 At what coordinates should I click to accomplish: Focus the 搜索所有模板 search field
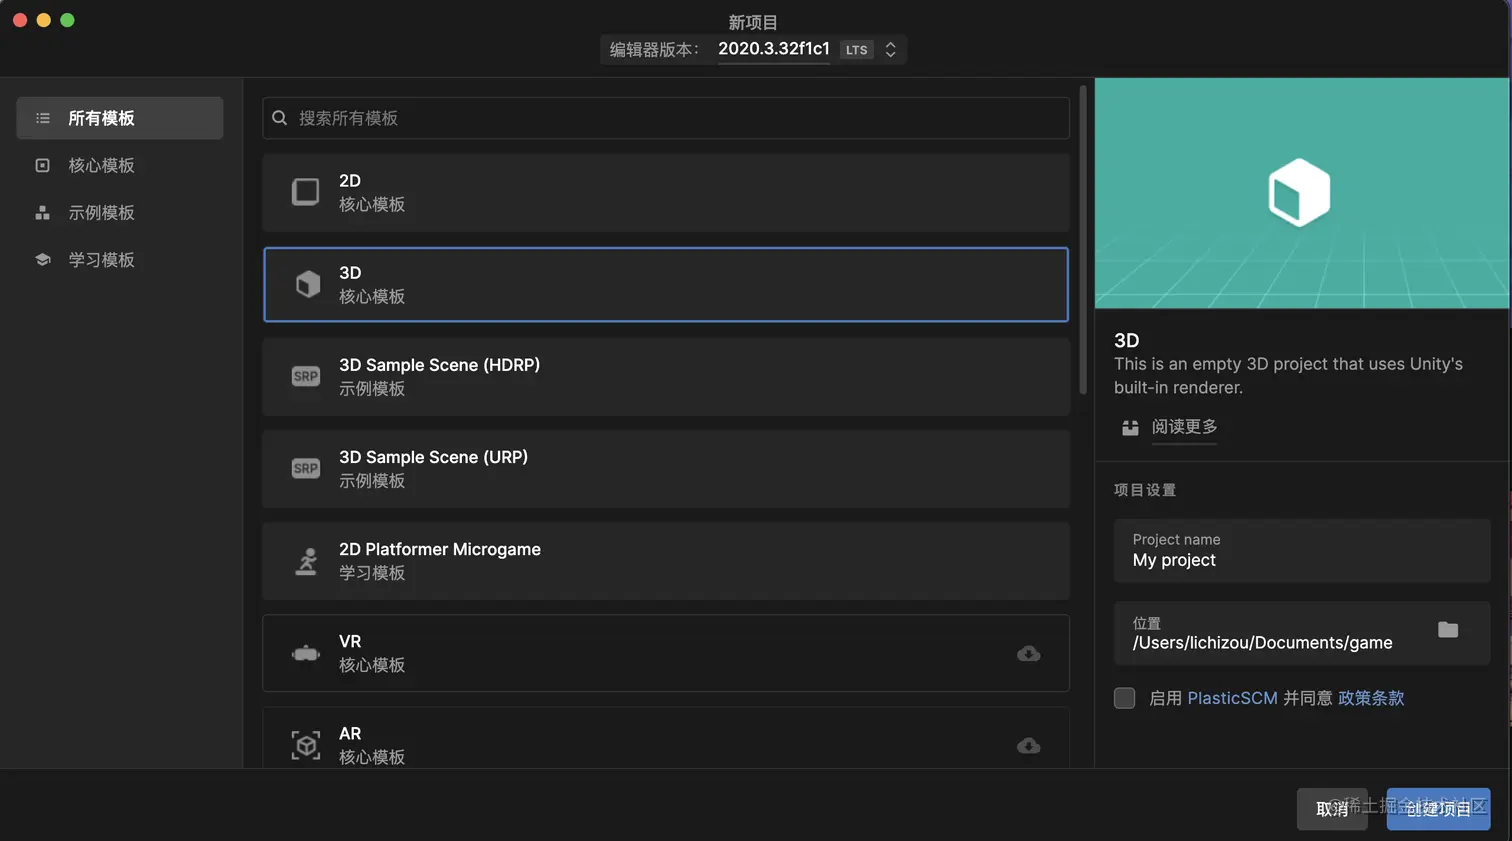pyautogui.click(x=666, y=118)
